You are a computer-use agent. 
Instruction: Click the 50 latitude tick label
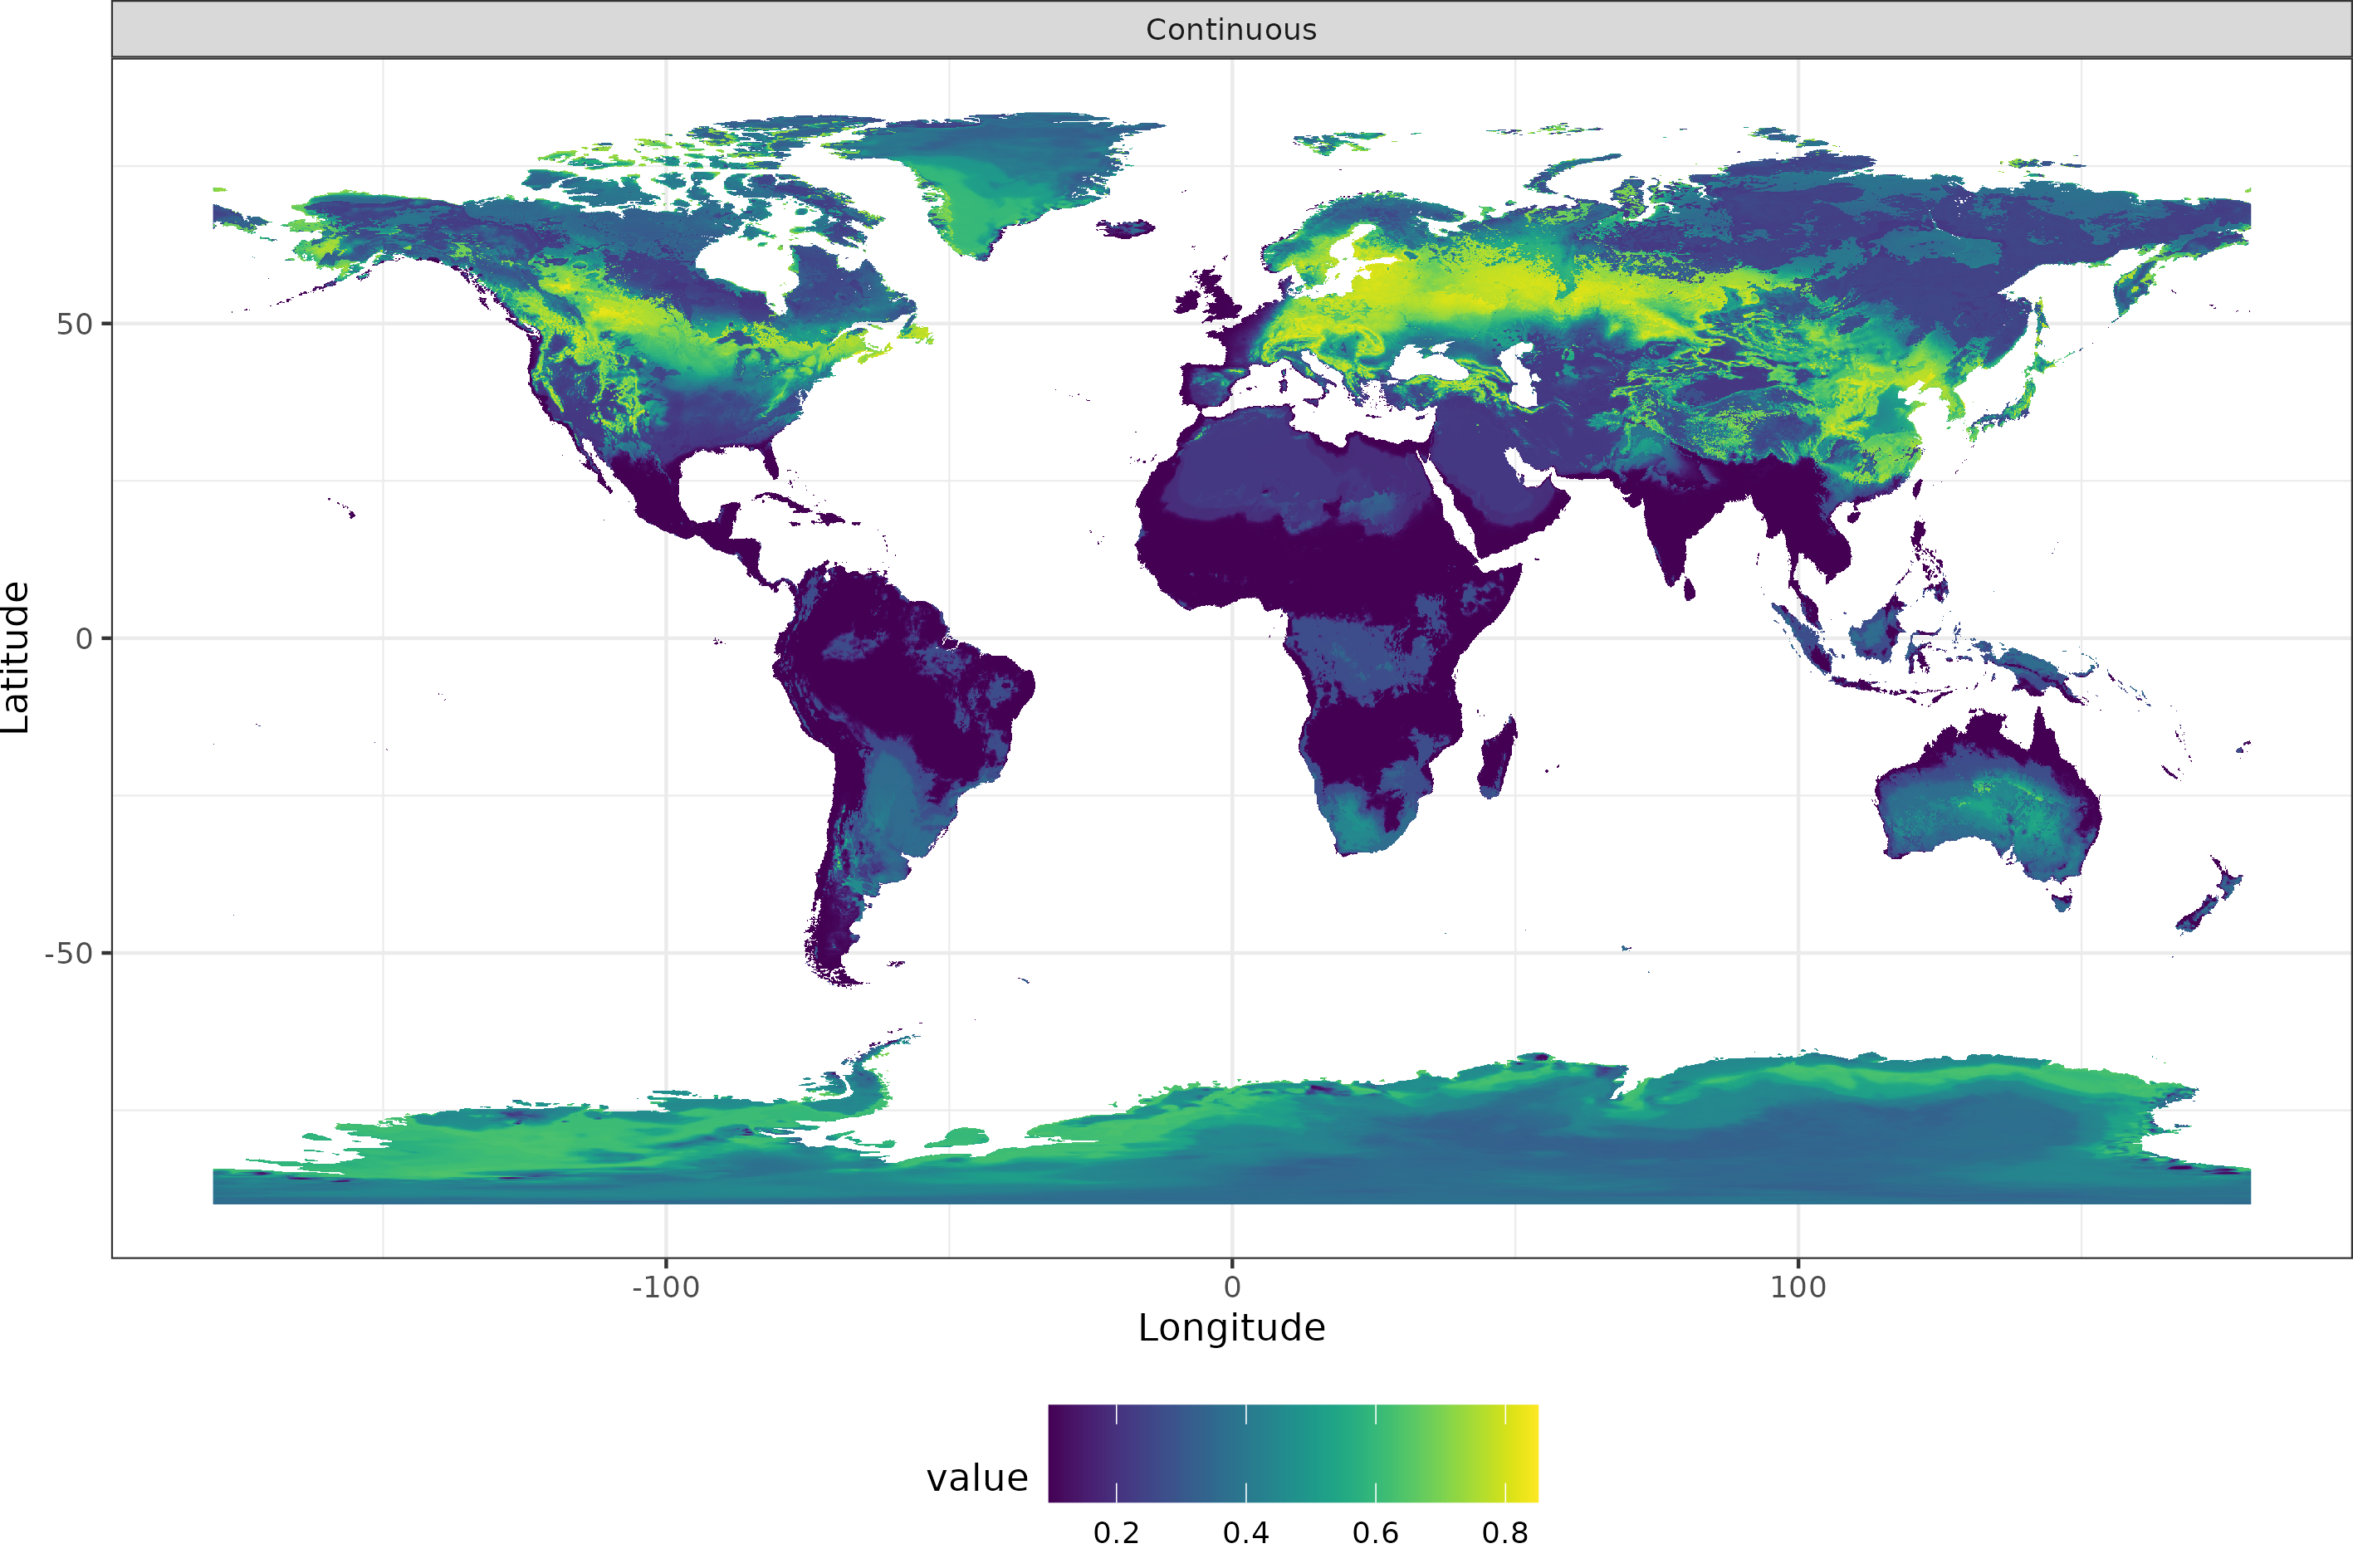[74, 324]
